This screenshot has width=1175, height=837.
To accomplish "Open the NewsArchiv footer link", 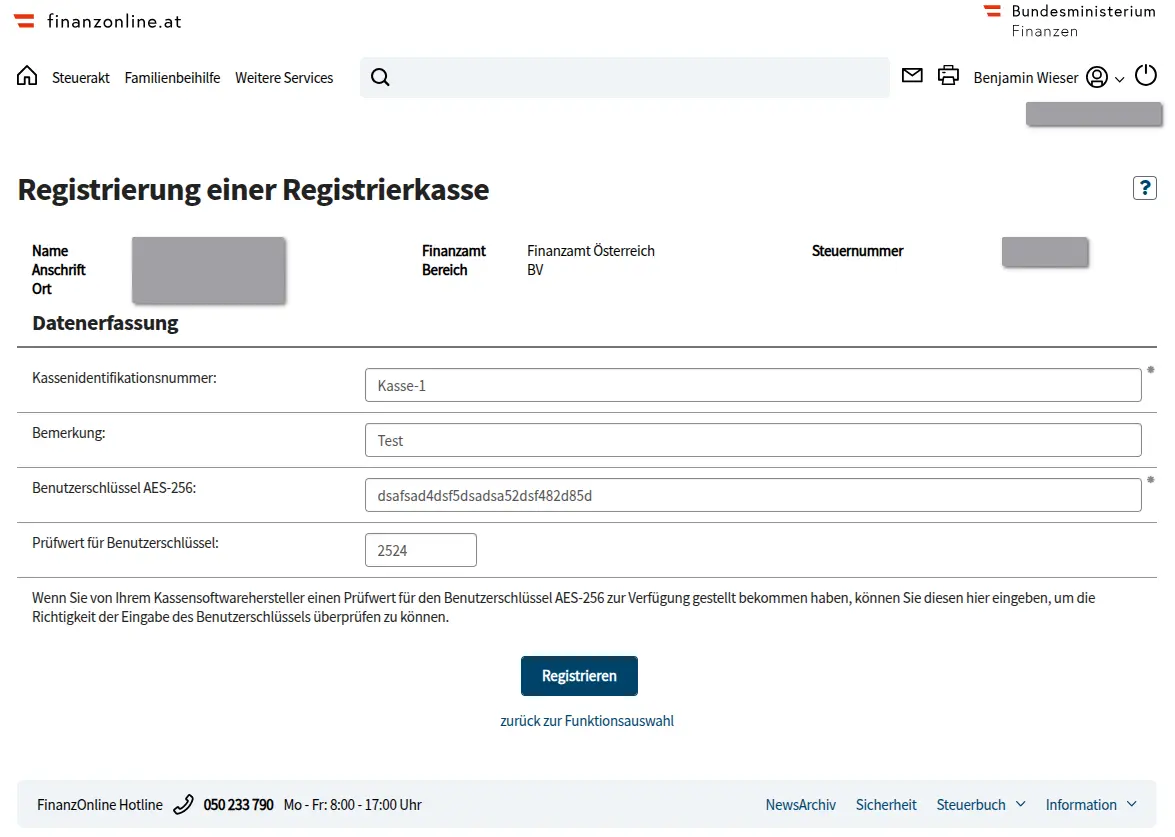I will pos(800,804).
